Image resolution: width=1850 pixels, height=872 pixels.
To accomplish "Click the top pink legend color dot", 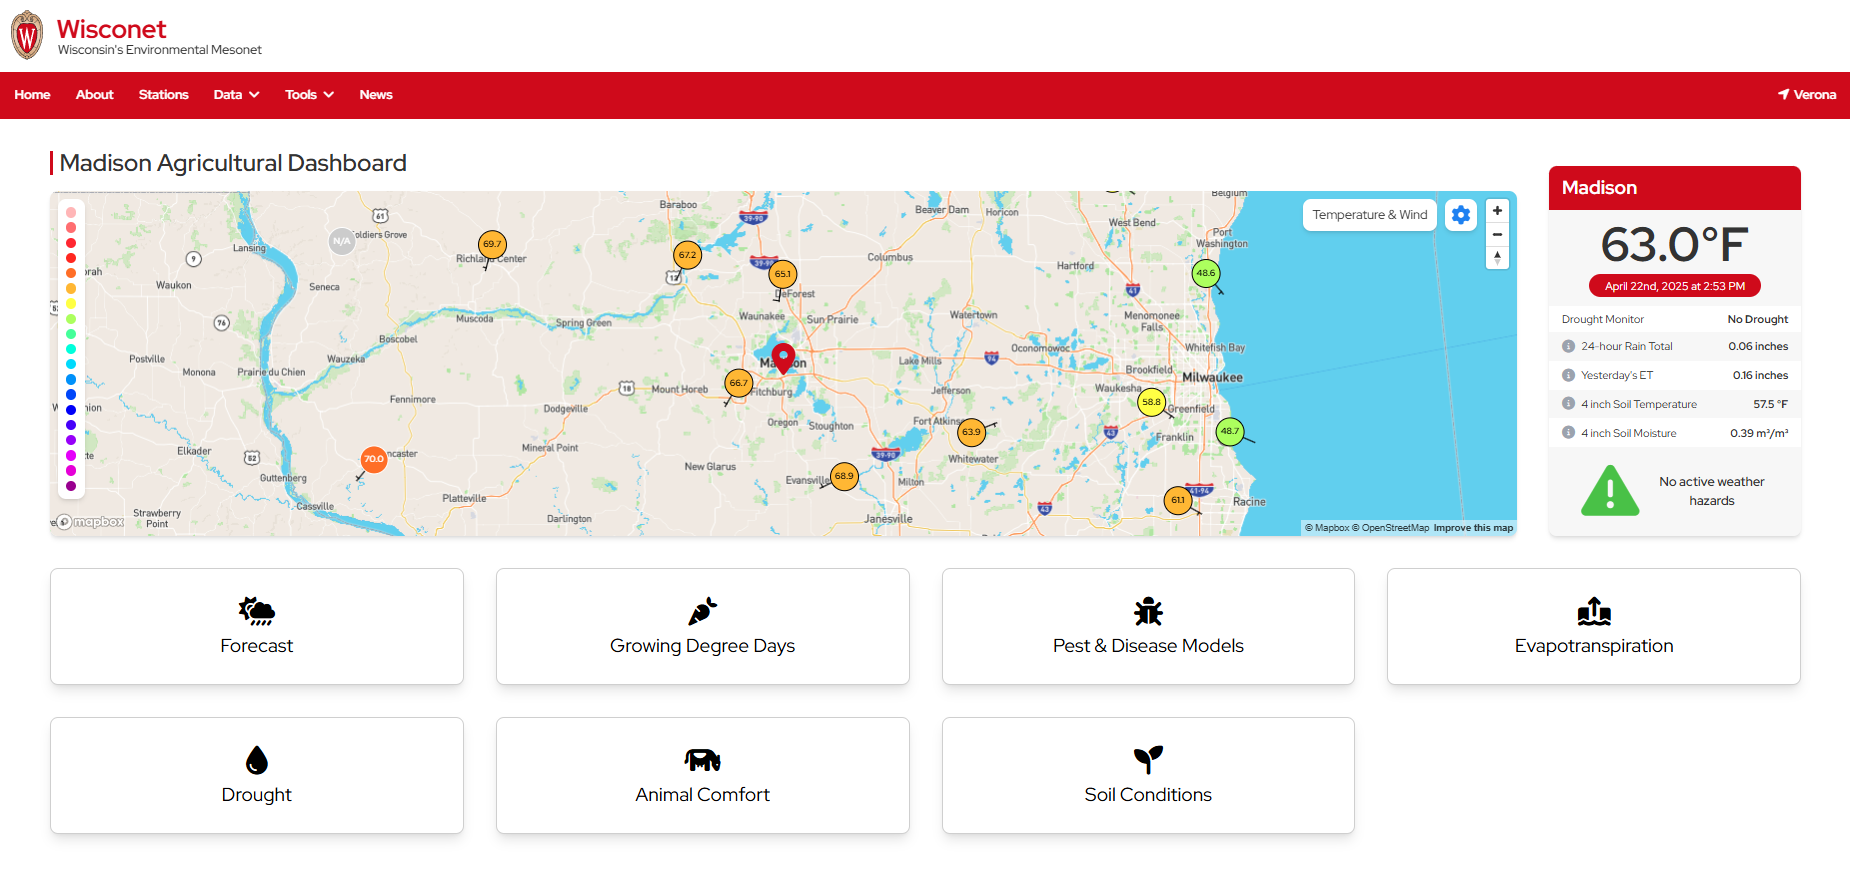I will pos(71,213).
